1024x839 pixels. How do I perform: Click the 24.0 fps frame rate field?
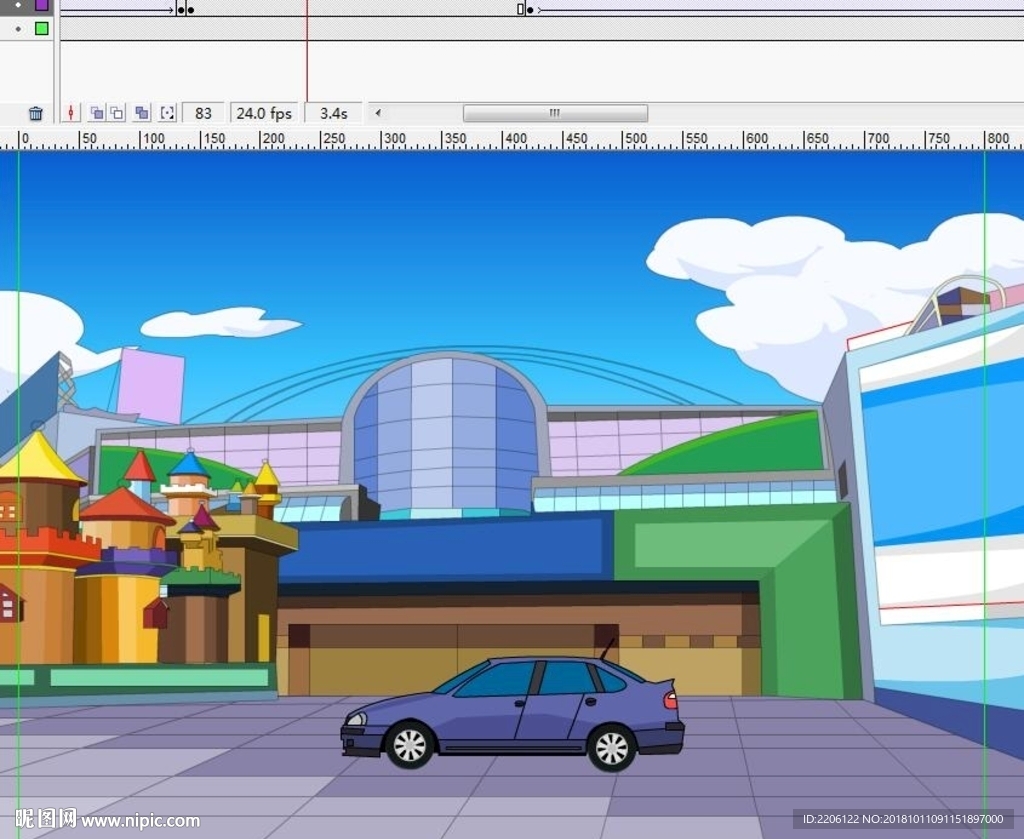264,114
